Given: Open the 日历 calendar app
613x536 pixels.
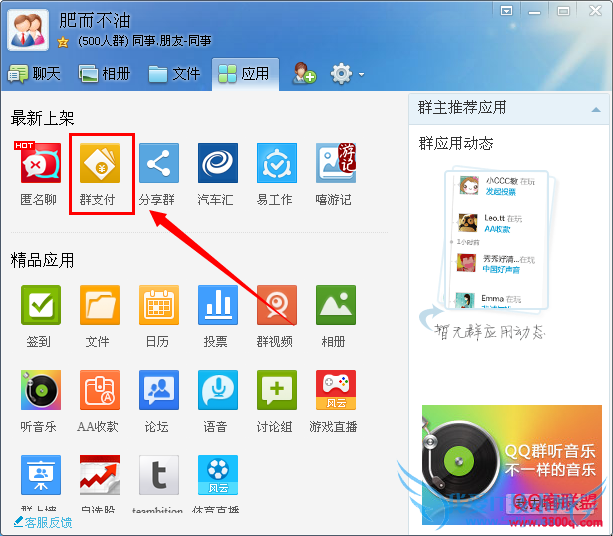Looking at the screenshot, I should (x=159, y=305).
